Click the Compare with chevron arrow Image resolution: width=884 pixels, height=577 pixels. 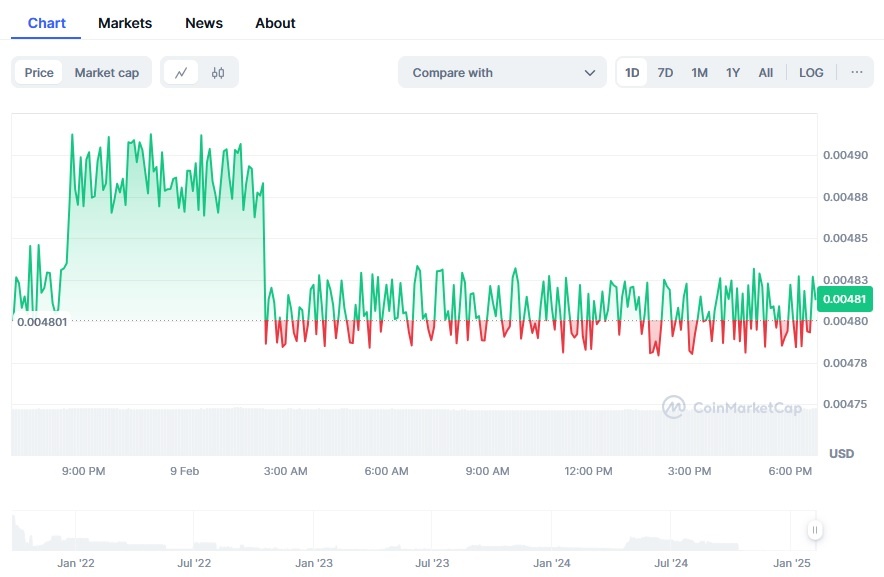(x=590, y=73)
